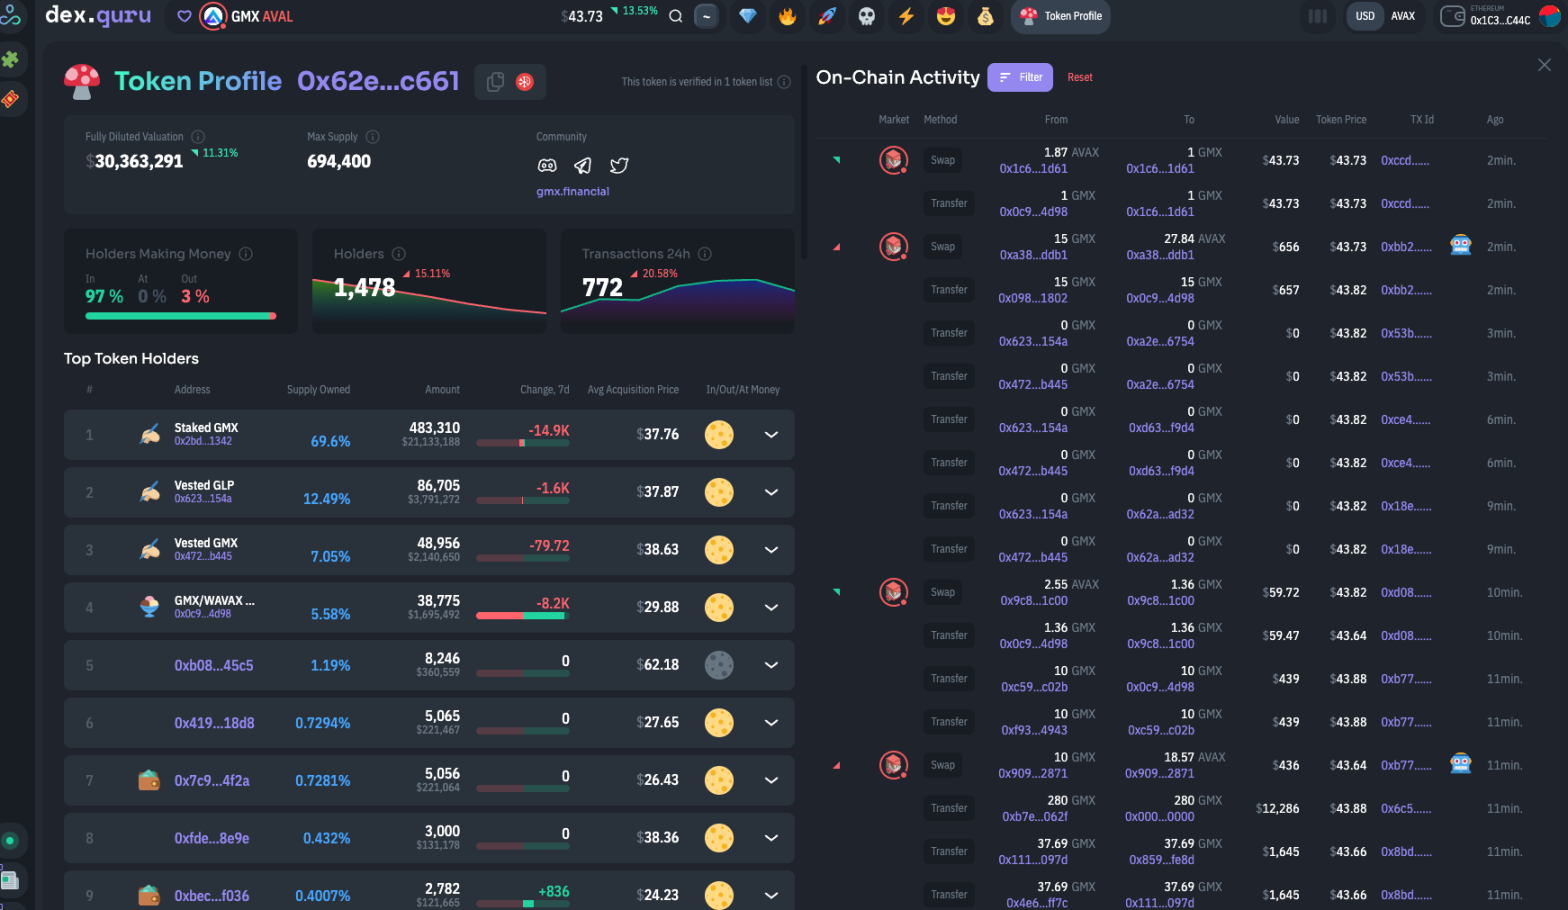Click the market icon on the 2.55 AVAX swap
The height and width of the screenshot is (910, 1568).
(x=893, y=592)
